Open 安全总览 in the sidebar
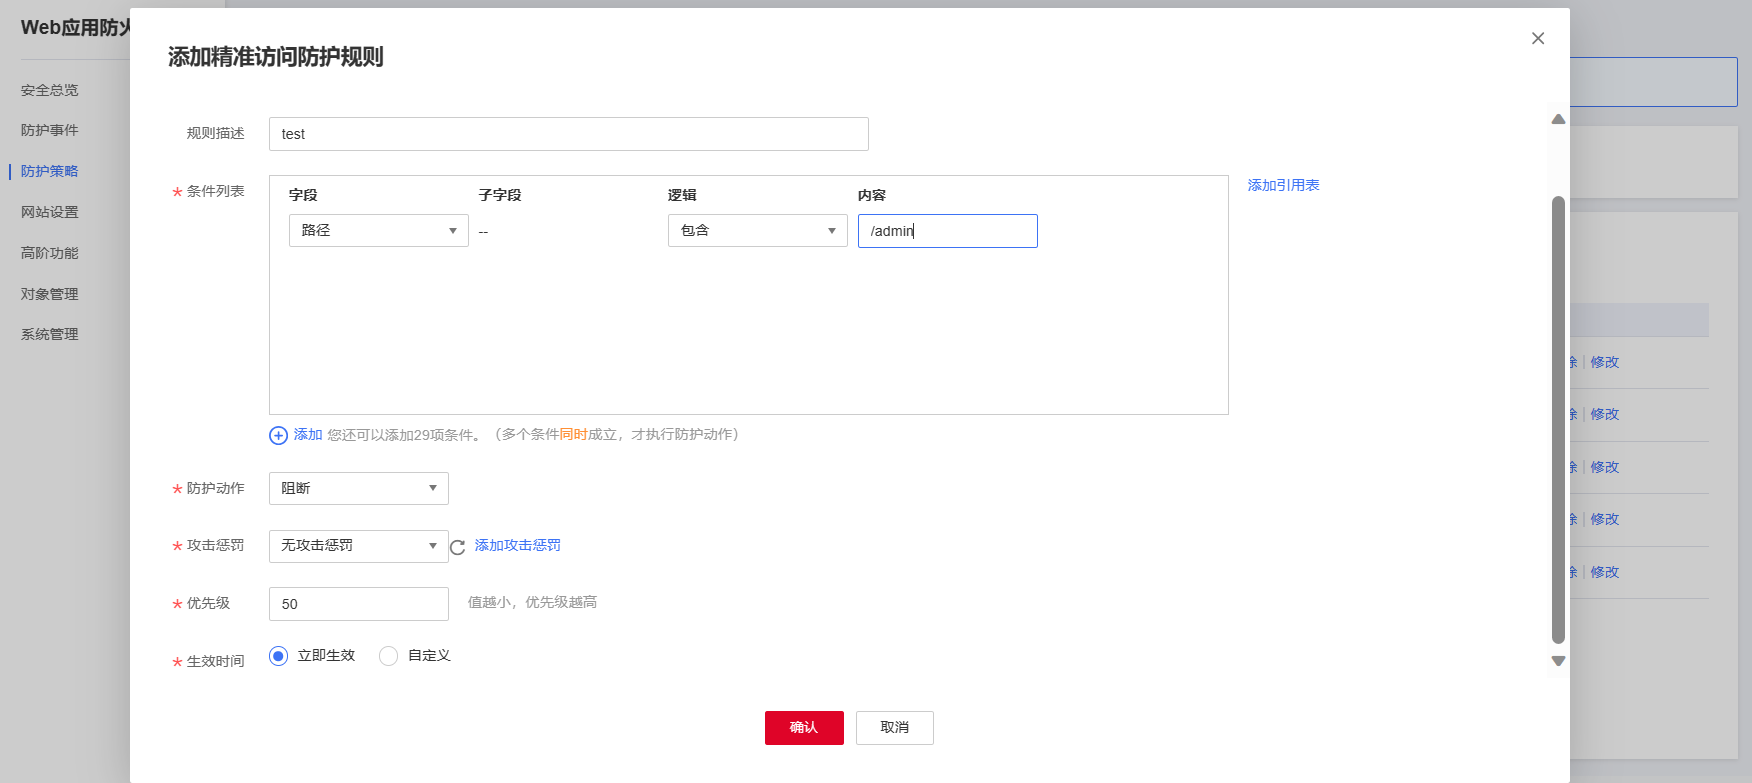Viewport: 1752px width, 783px height. coord(50,90)
